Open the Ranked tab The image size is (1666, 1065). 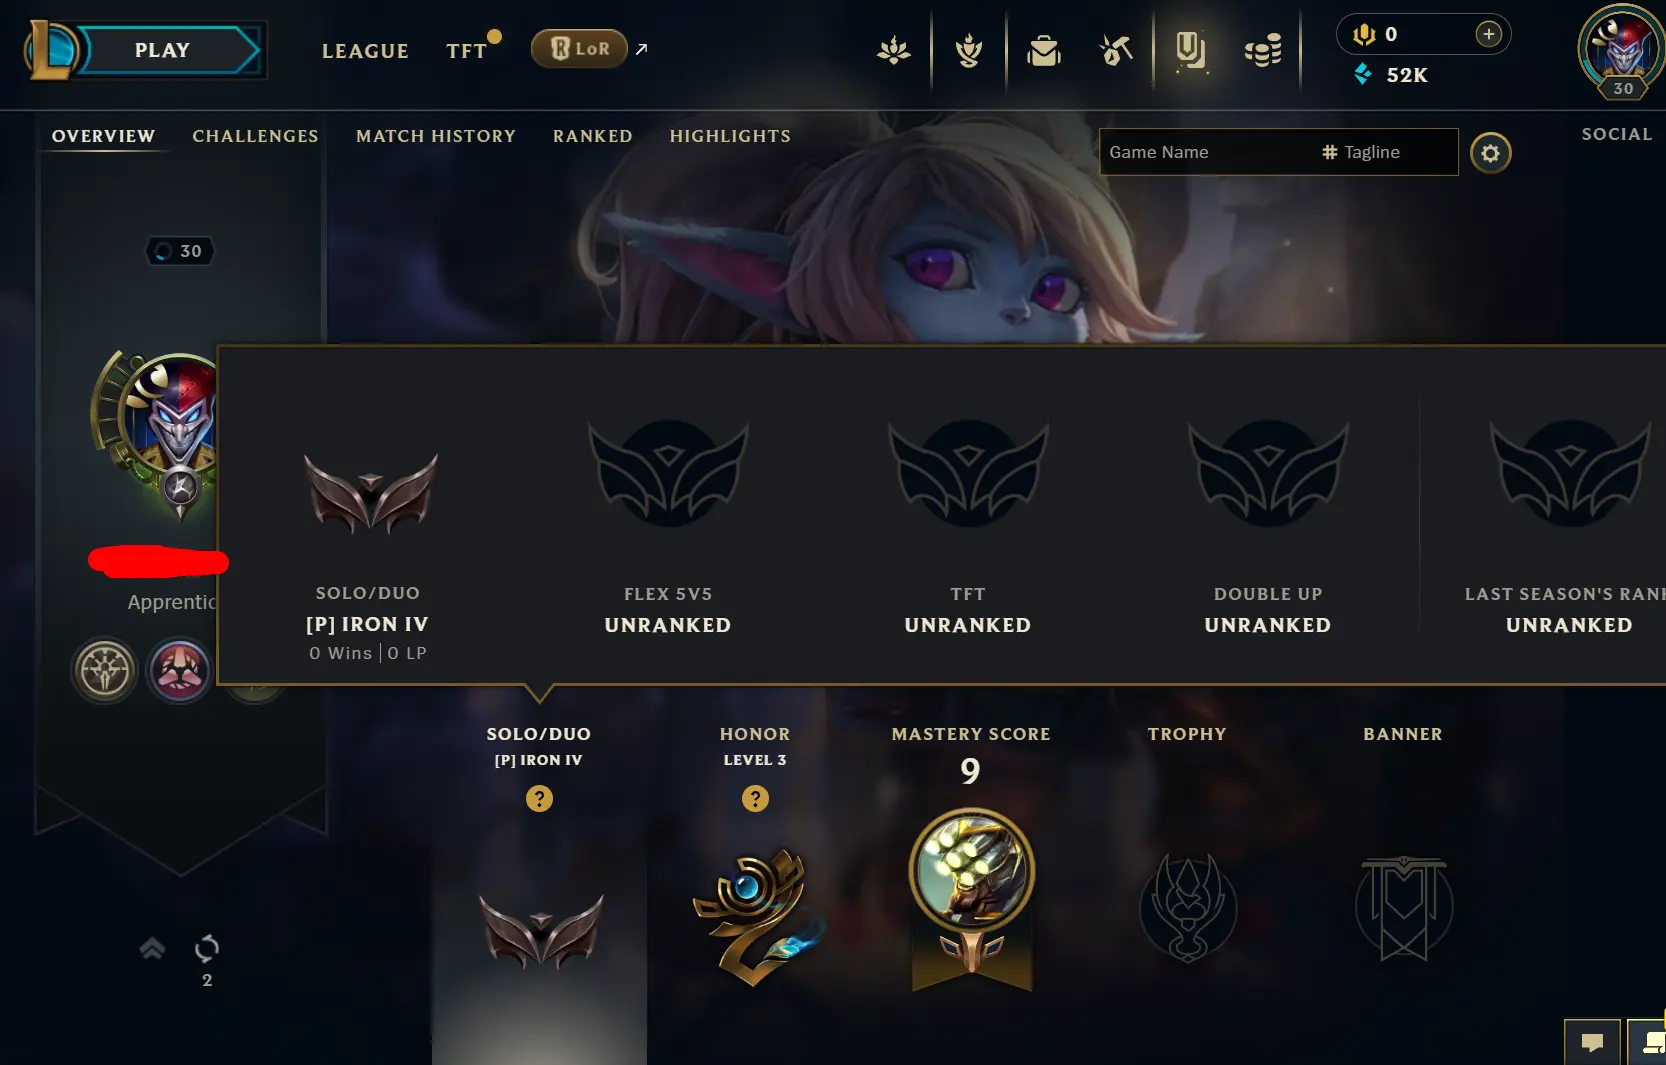(x=593, y=136)
